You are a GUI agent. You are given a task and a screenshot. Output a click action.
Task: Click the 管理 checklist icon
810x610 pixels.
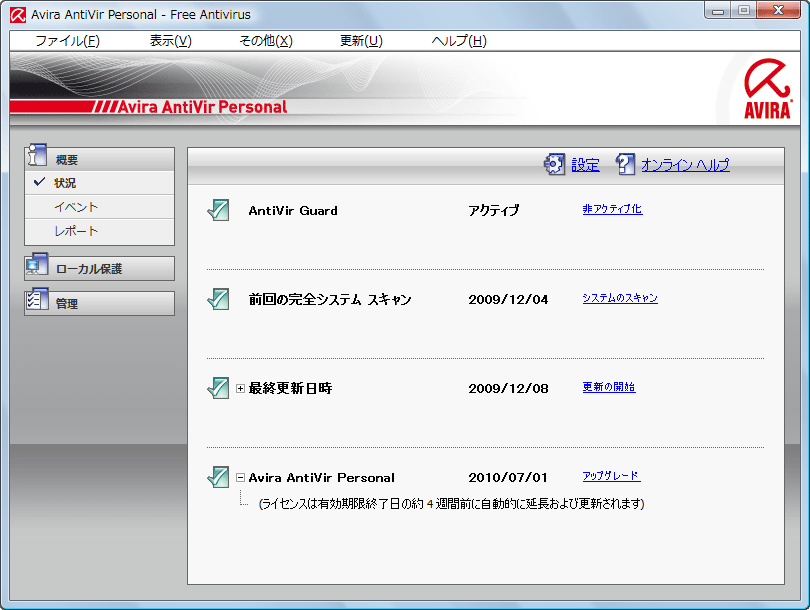37,299
